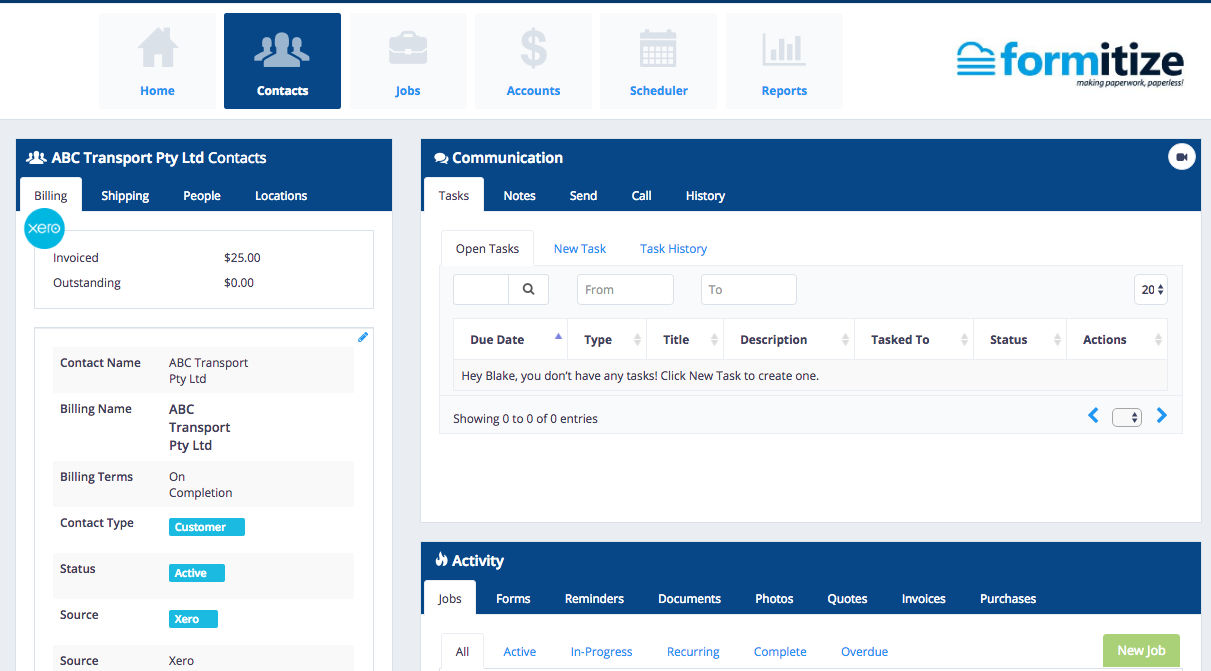Open the page size dropdown showing 20

coord(1152,289)
